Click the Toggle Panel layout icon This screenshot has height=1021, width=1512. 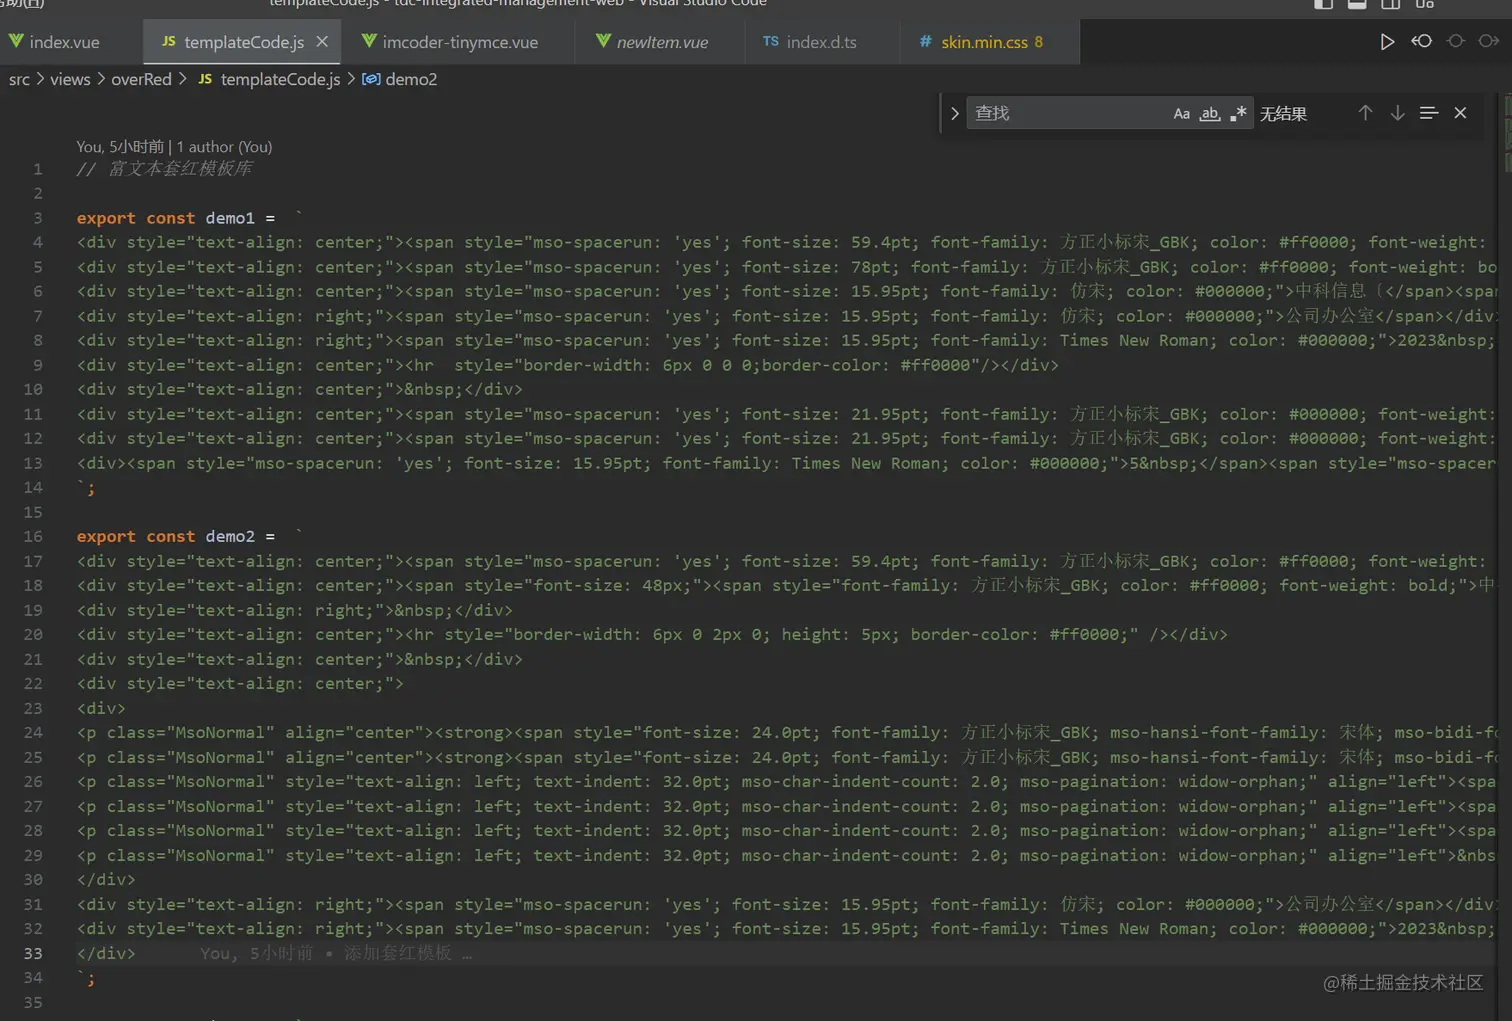[x=1357, y=5]
